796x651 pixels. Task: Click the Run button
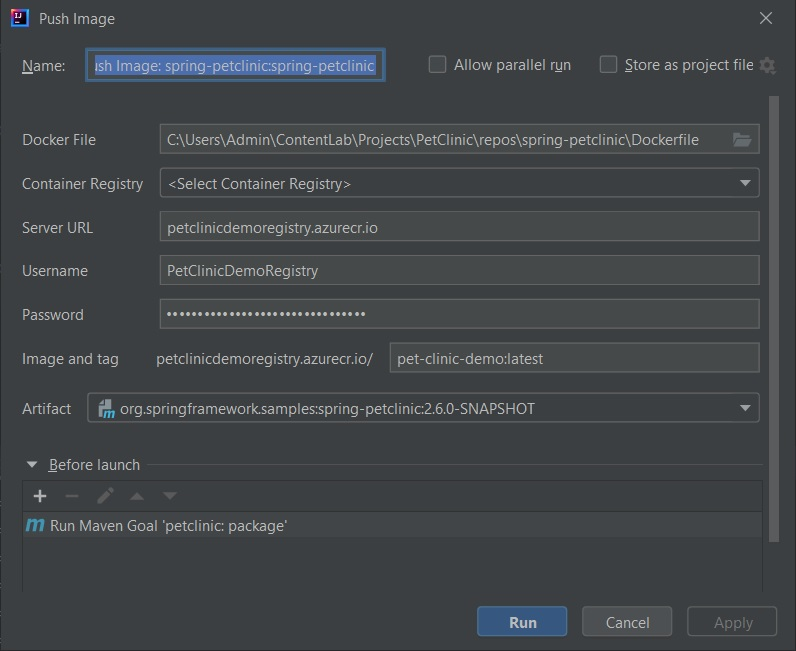tap(522, 622)
